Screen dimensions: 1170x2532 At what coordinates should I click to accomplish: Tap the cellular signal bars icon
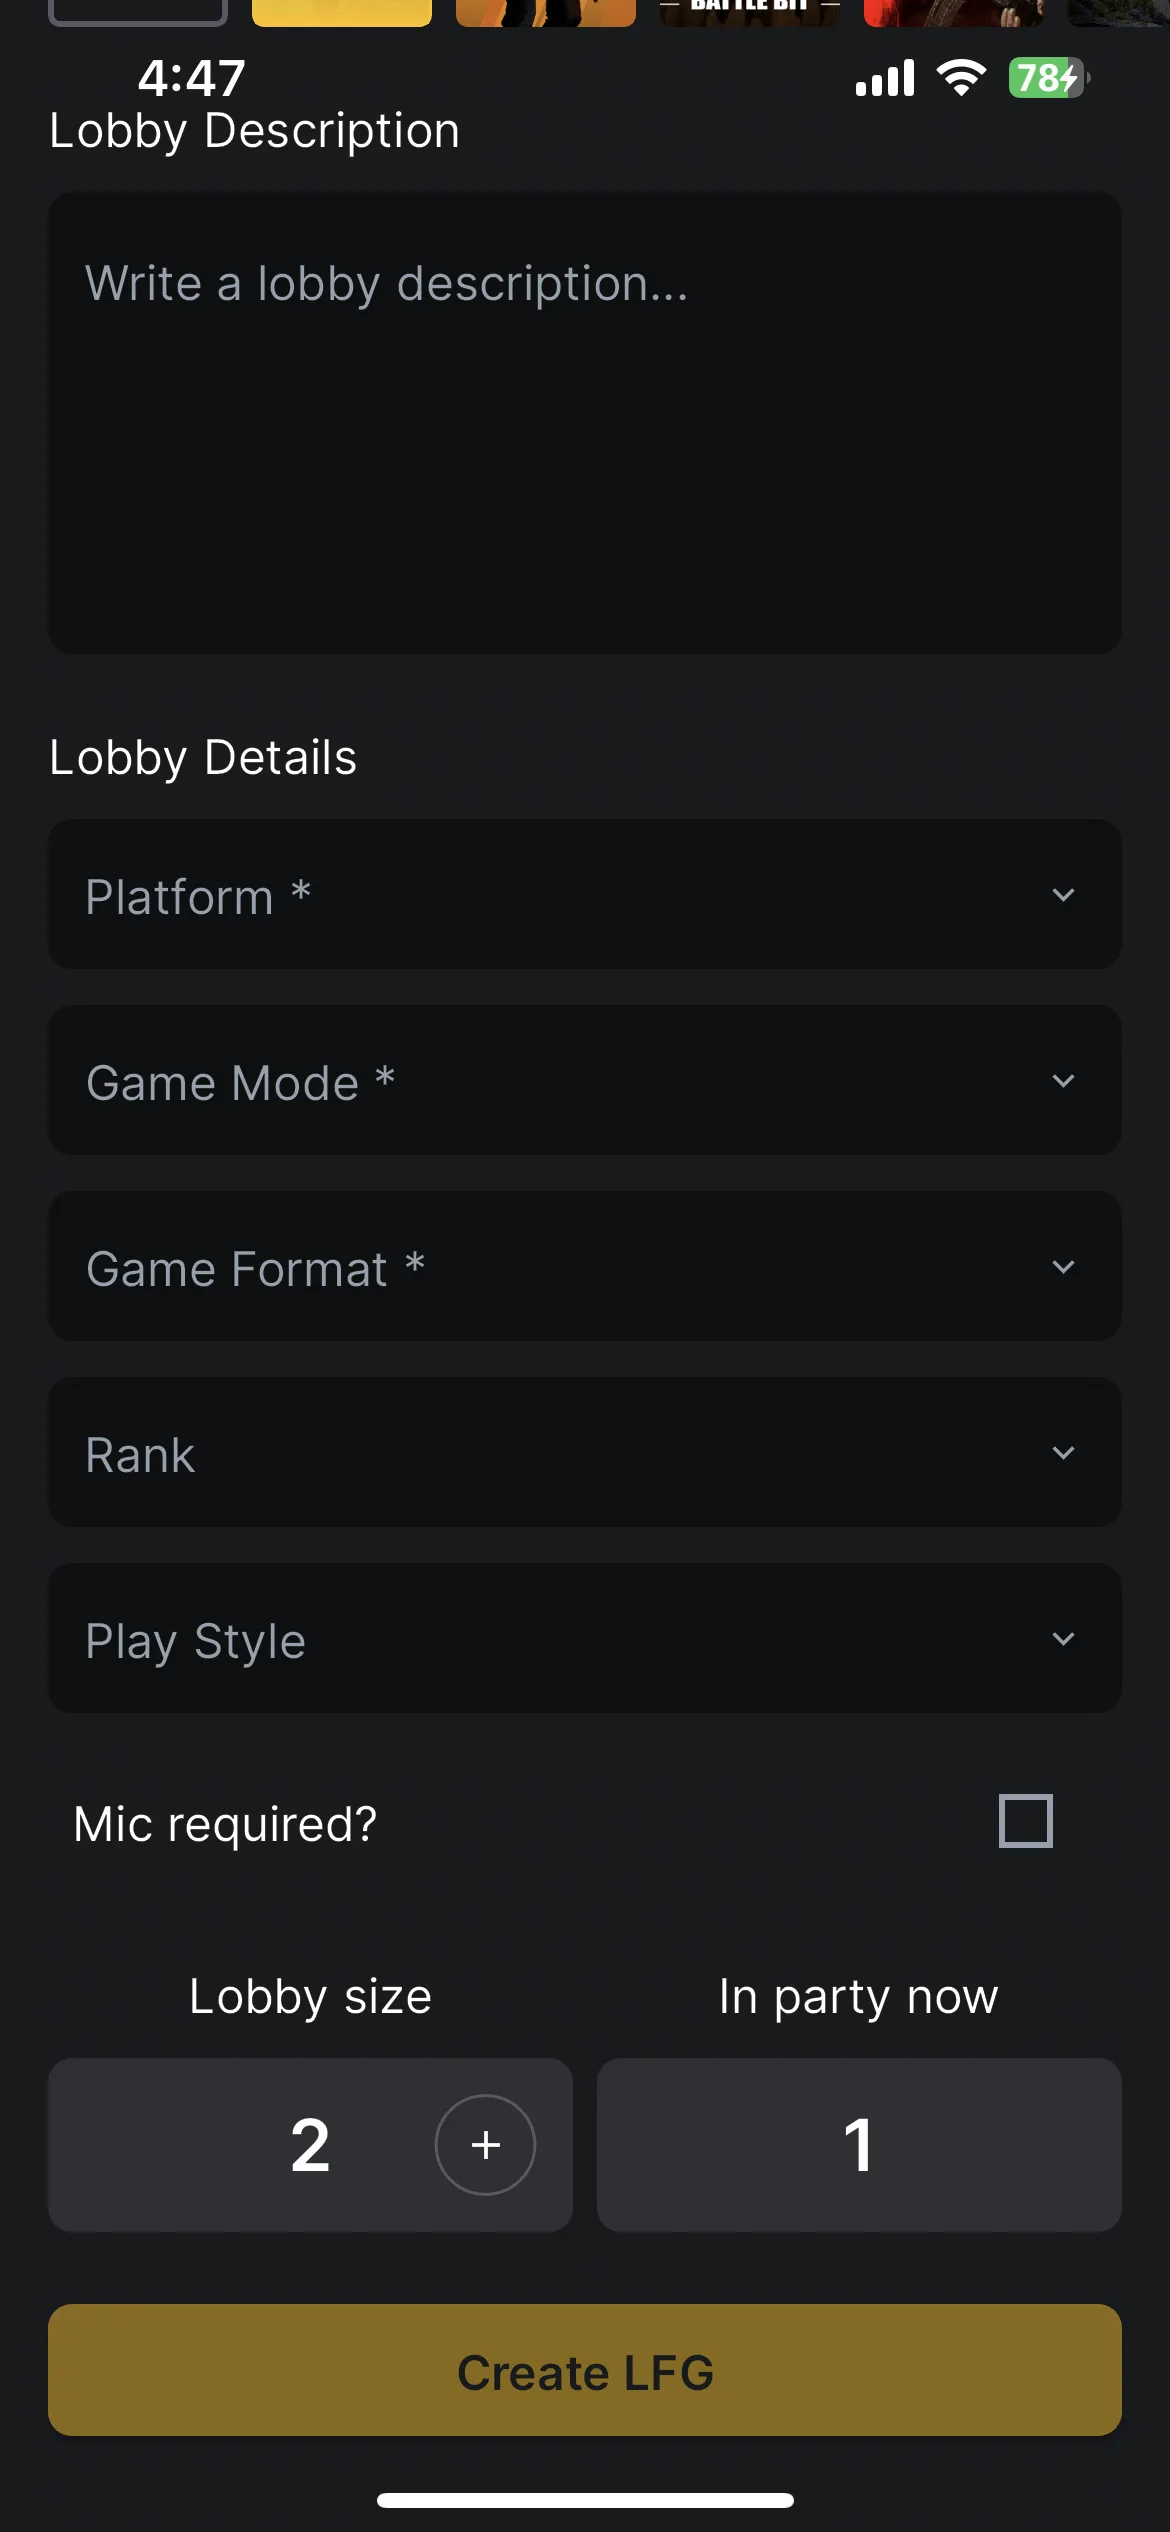[x=885, y=78]
